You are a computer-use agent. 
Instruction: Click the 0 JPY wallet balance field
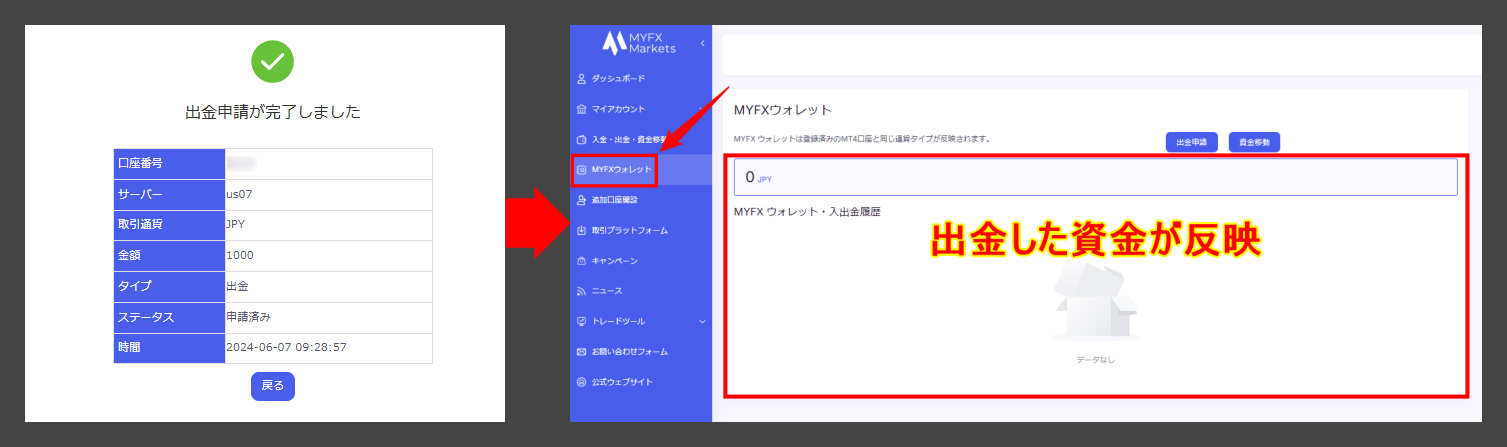tap(1095, 177)
